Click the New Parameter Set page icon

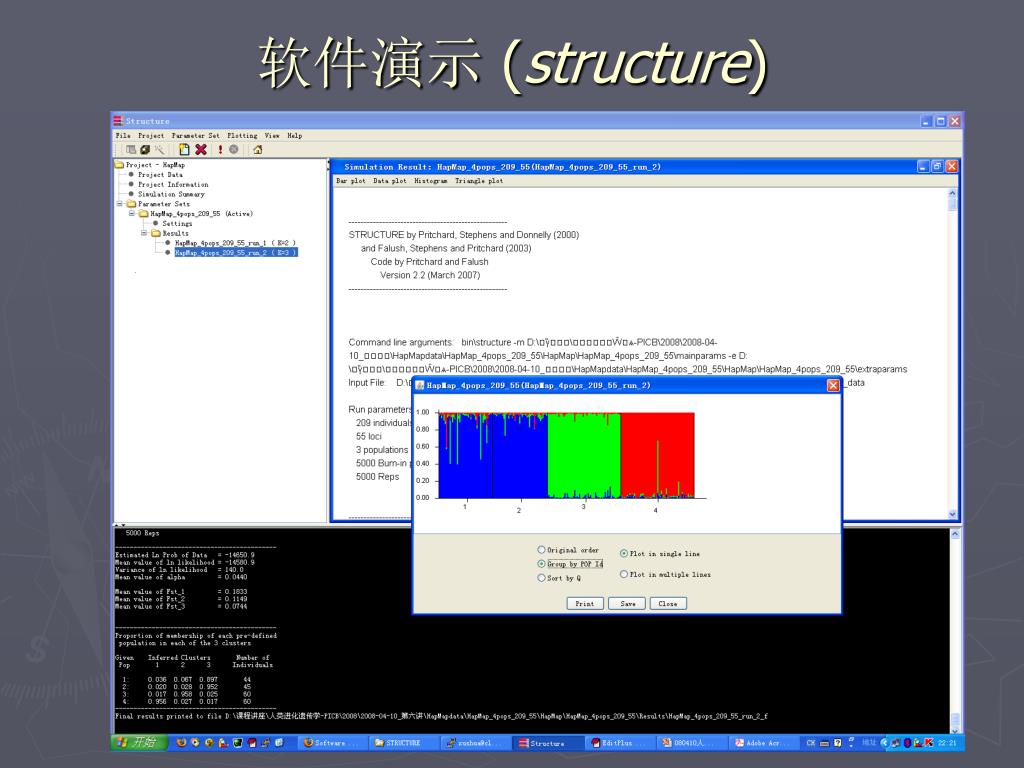tap(184, 150)
